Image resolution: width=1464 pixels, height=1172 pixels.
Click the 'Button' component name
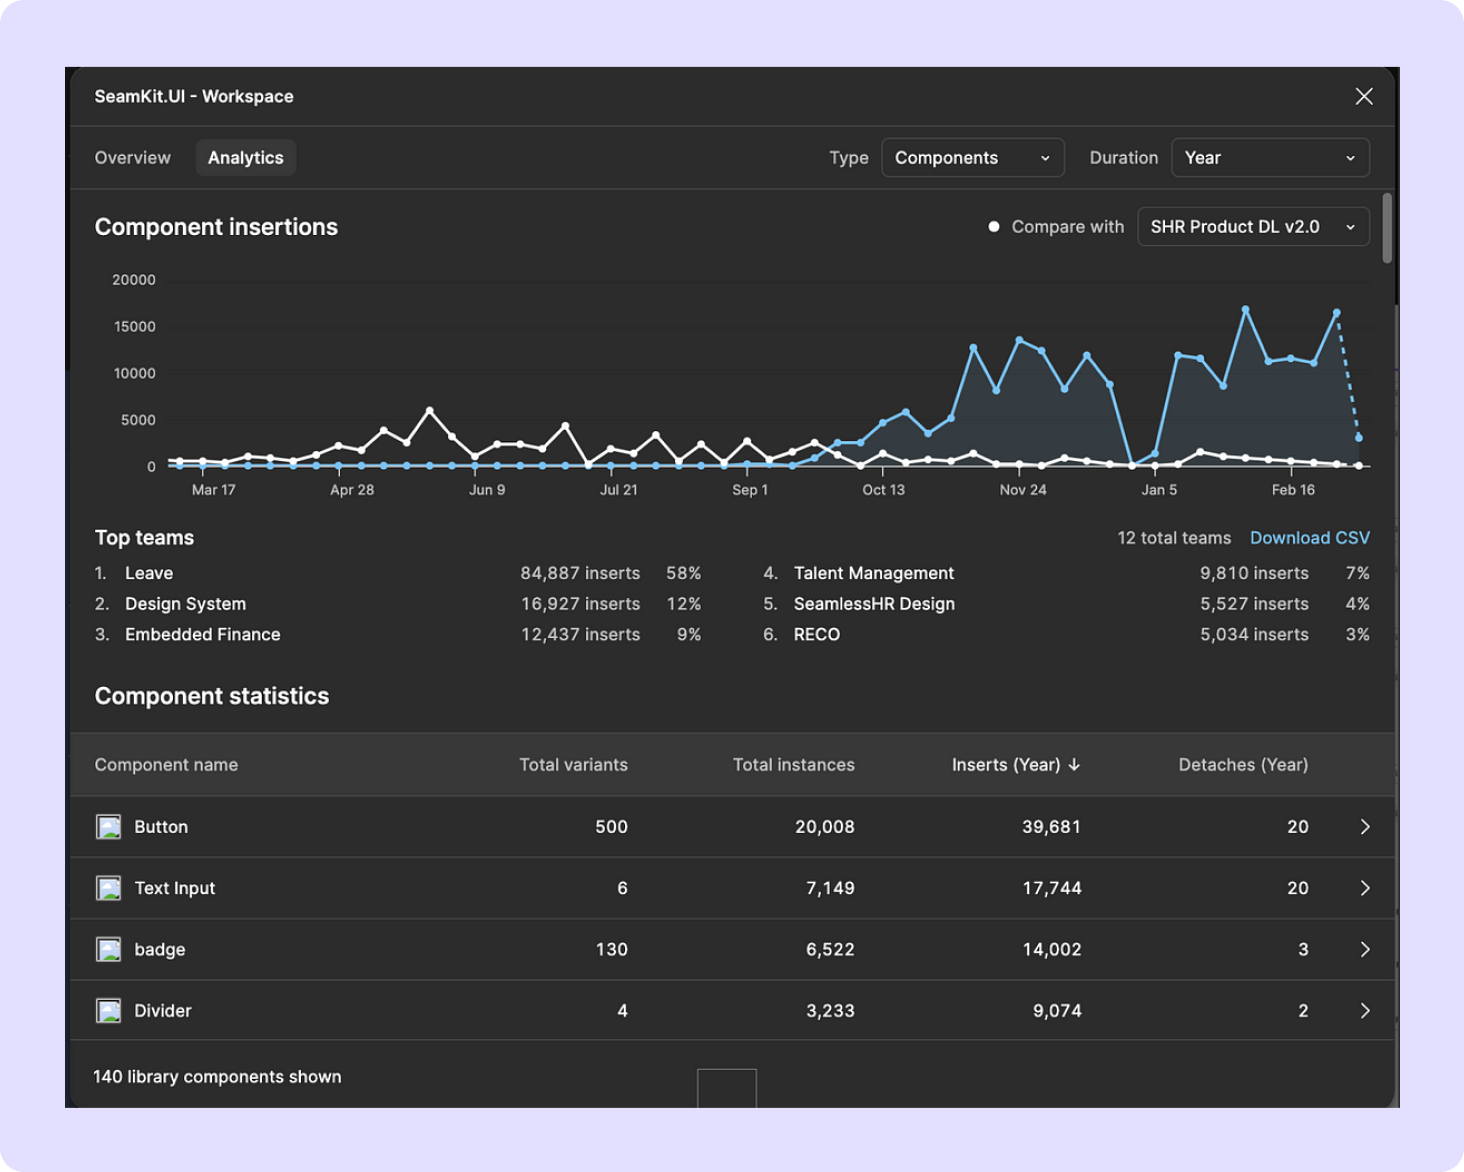tap(161, 827)
